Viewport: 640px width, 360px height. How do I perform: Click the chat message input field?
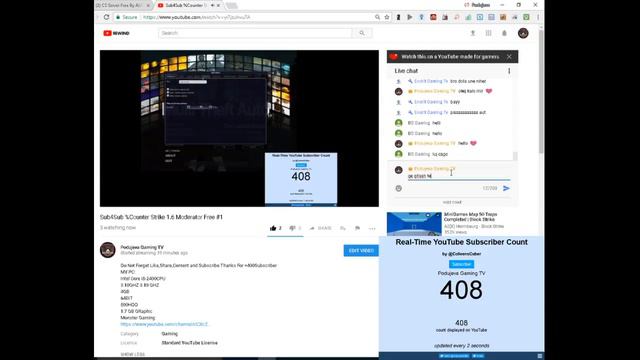459,176
